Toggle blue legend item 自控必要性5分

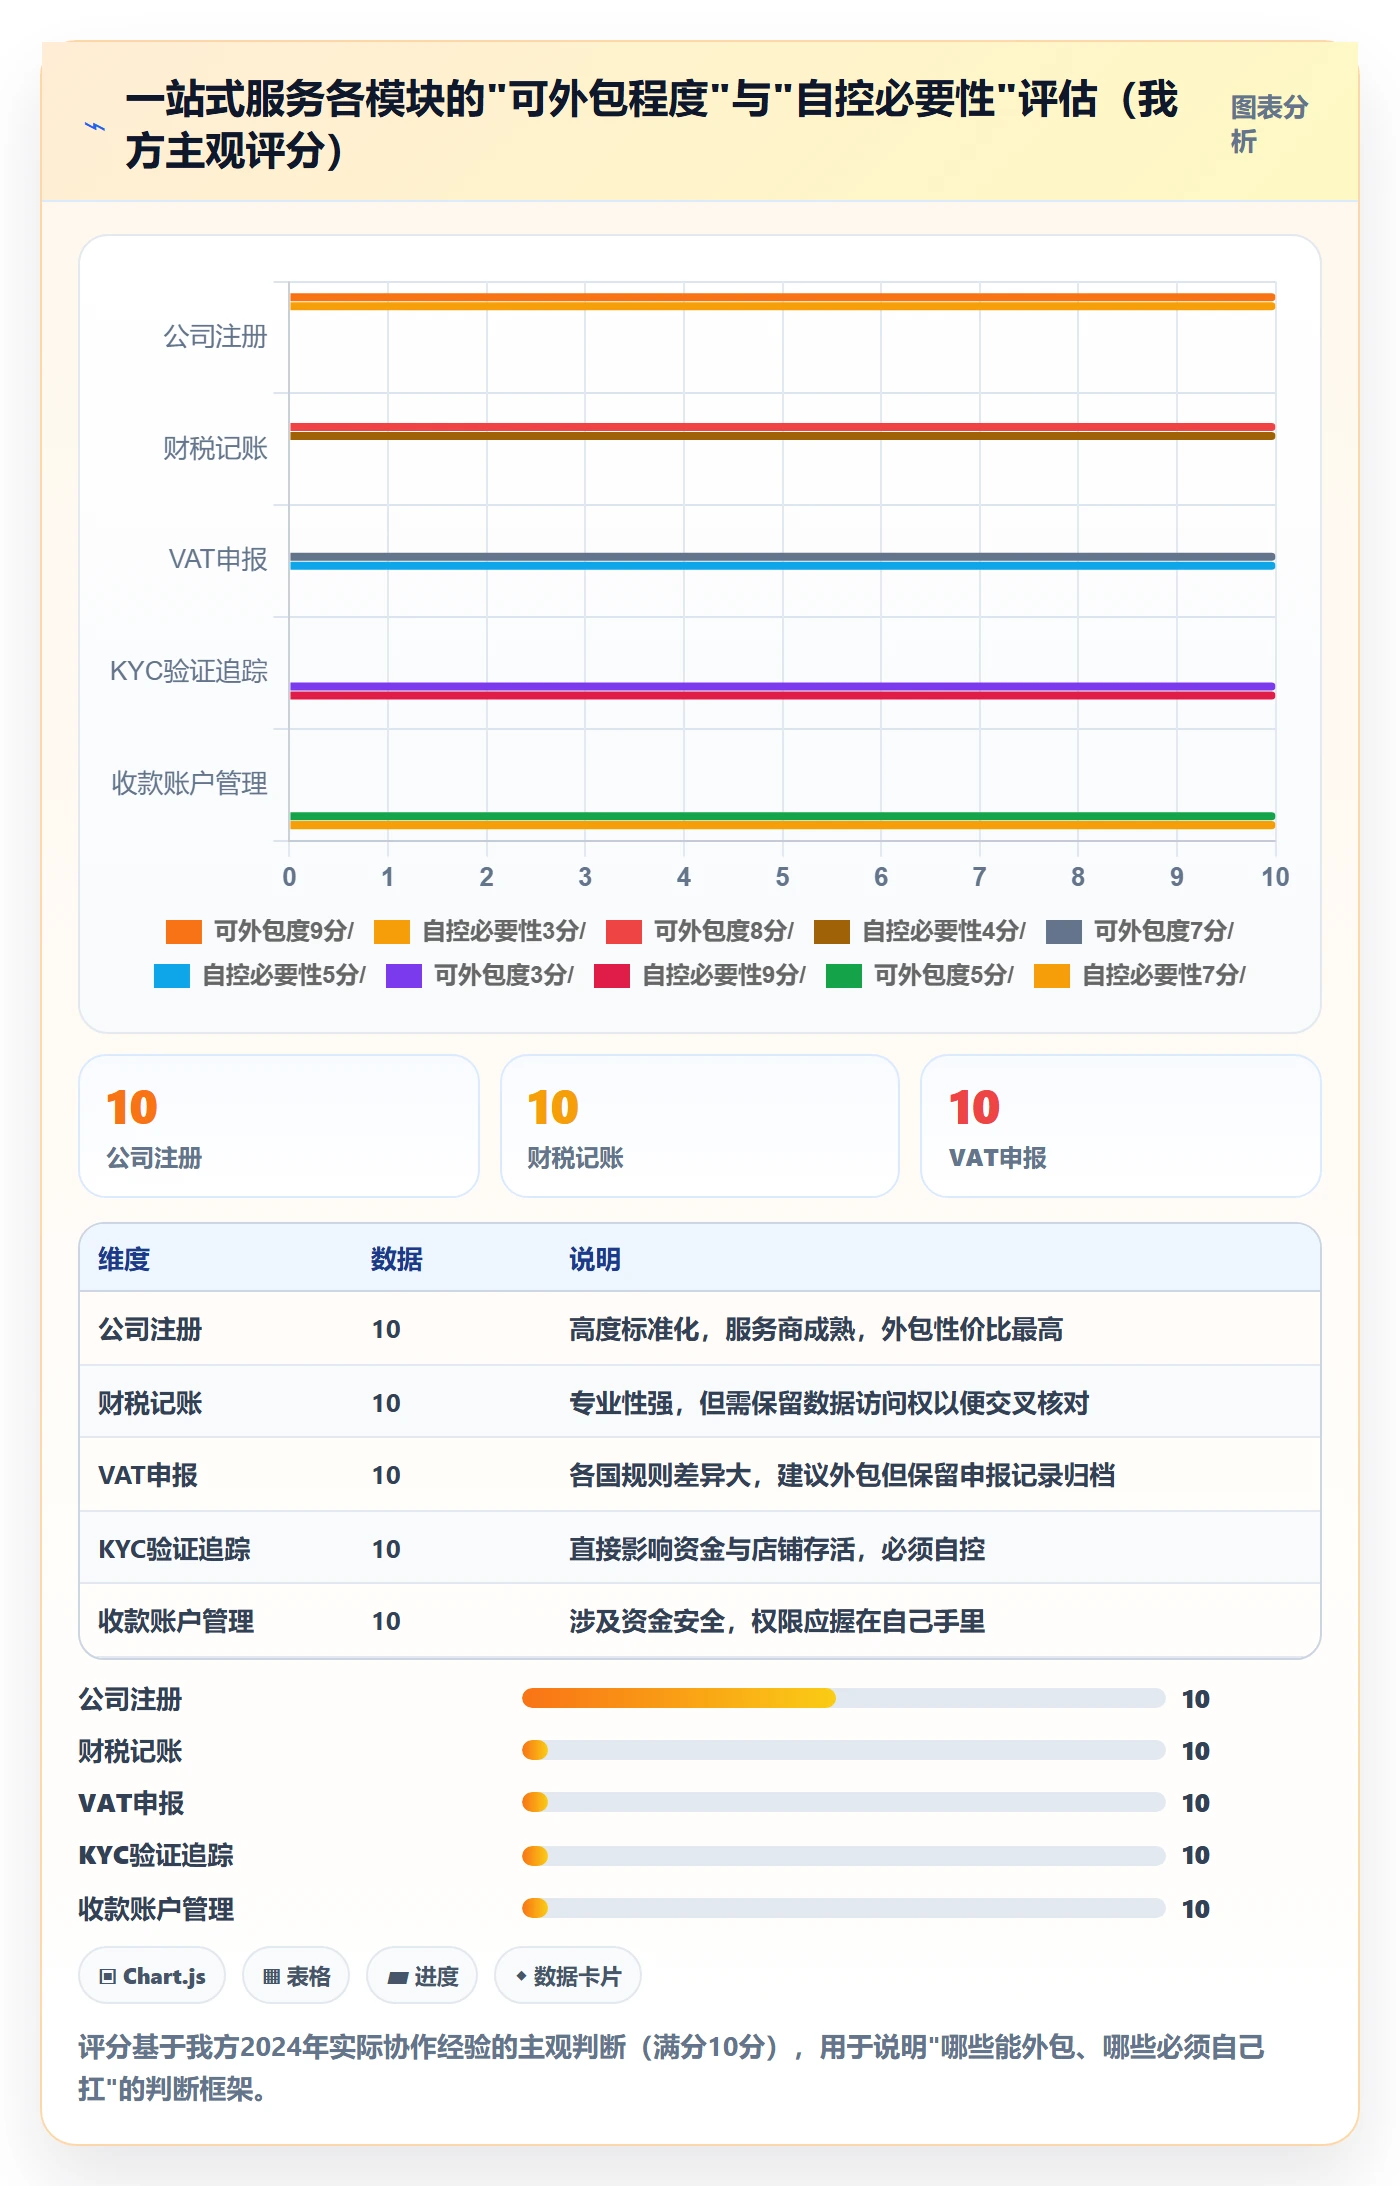[259, 976]
